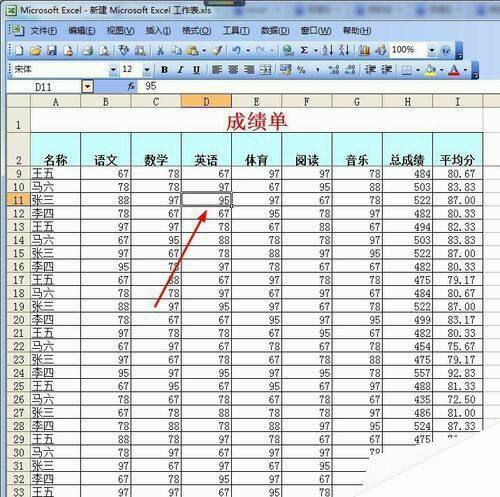The height and width of the screenshot is (497, 500).
Task: Click the Insert Function fx button
Action: pos(131,86)
